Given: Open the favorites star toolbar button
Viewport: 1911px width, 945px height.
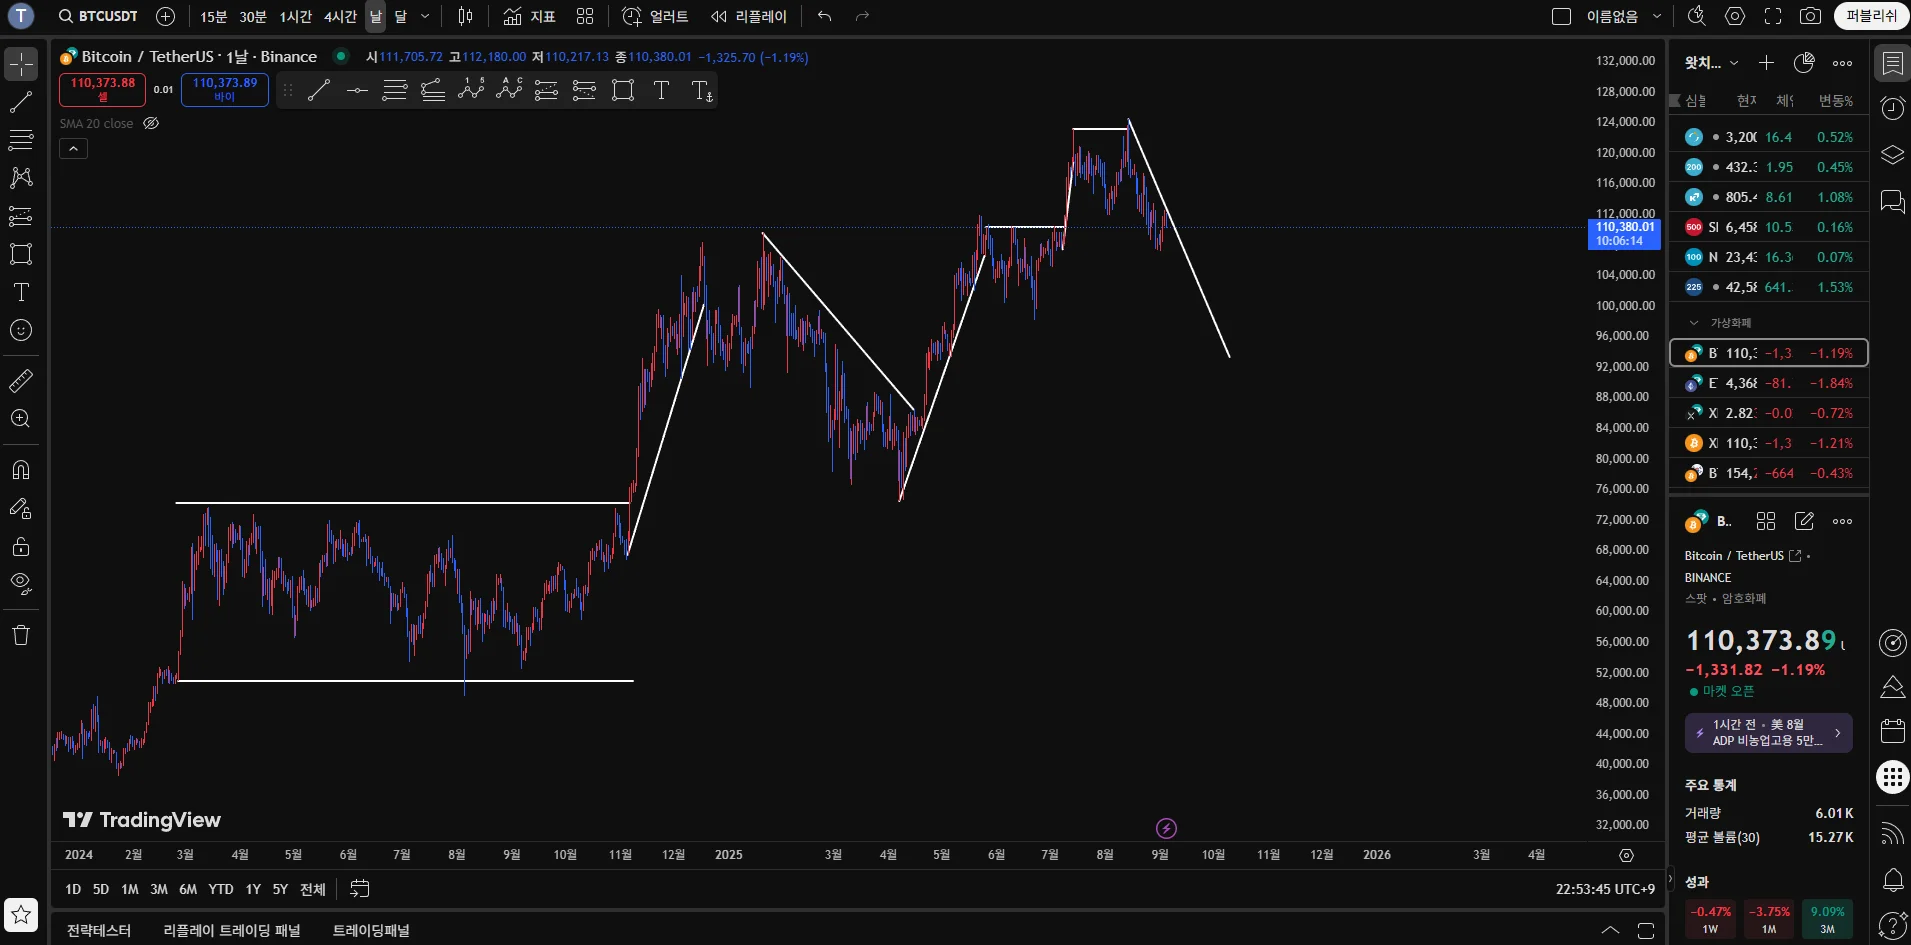Looking at the screenshot, I should pyautogui.click(x=21, y=915).
